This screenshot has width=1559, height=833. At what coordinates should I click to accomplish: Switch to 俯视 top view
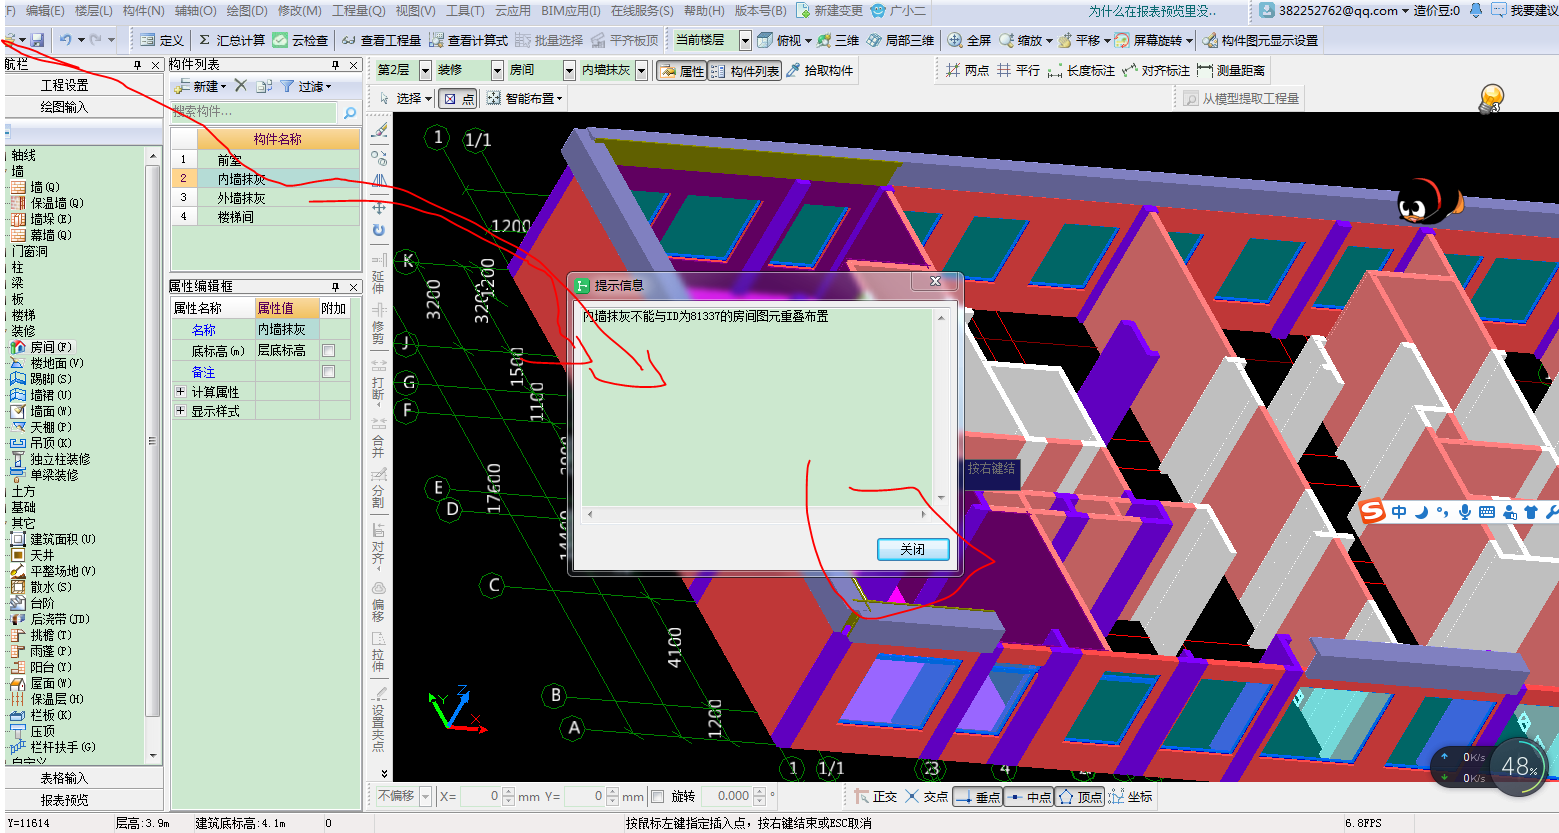pos(780,40)
